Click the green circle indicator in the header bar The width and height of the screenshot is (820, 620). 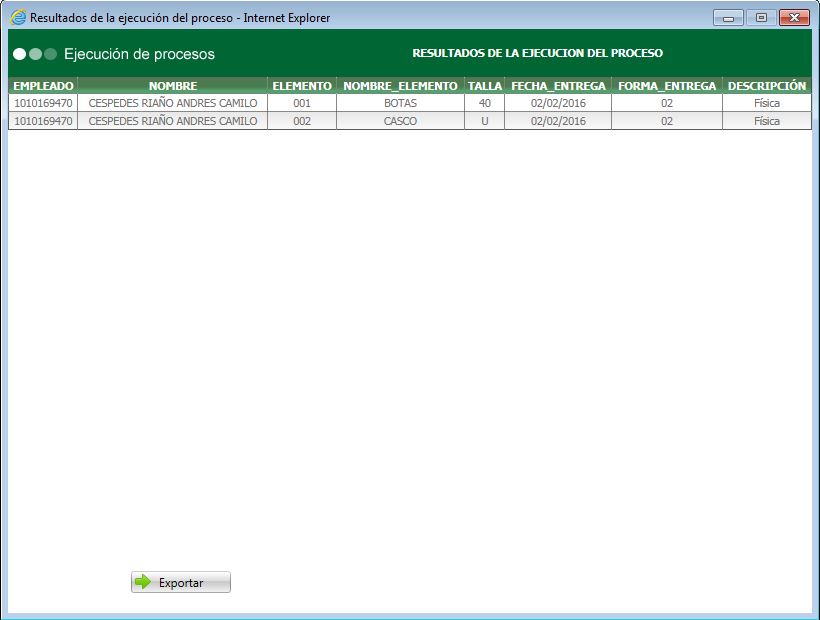(x=50, y=55)
